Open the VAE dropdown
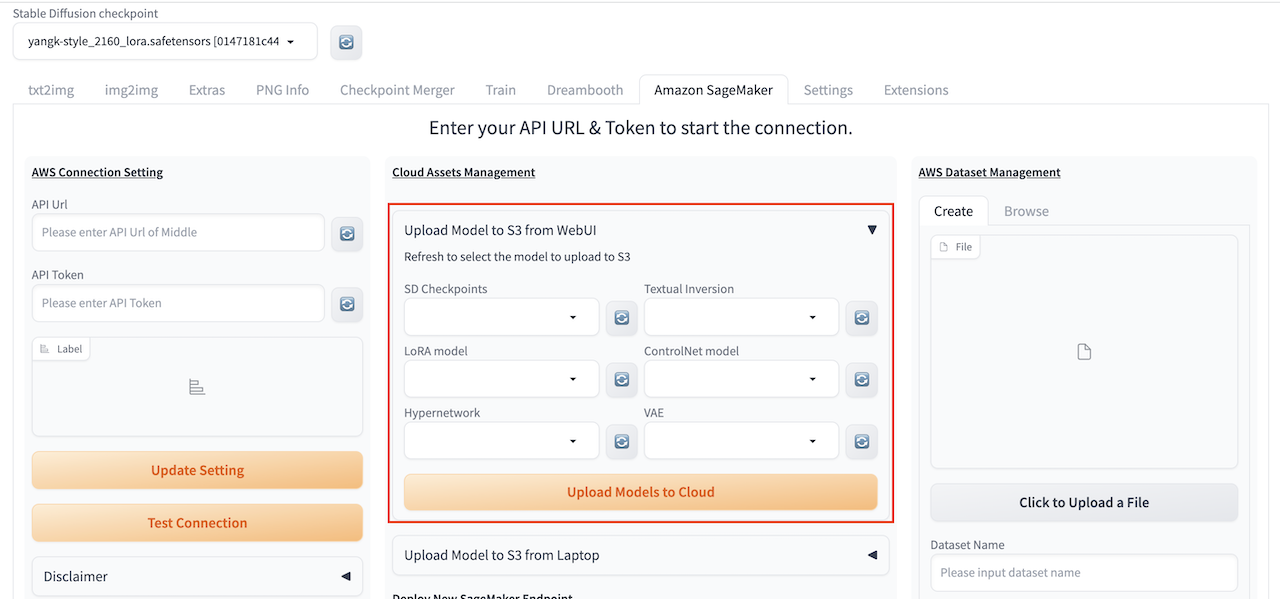The height and width of the screenshot is (599, 1280). pos(741,441)
